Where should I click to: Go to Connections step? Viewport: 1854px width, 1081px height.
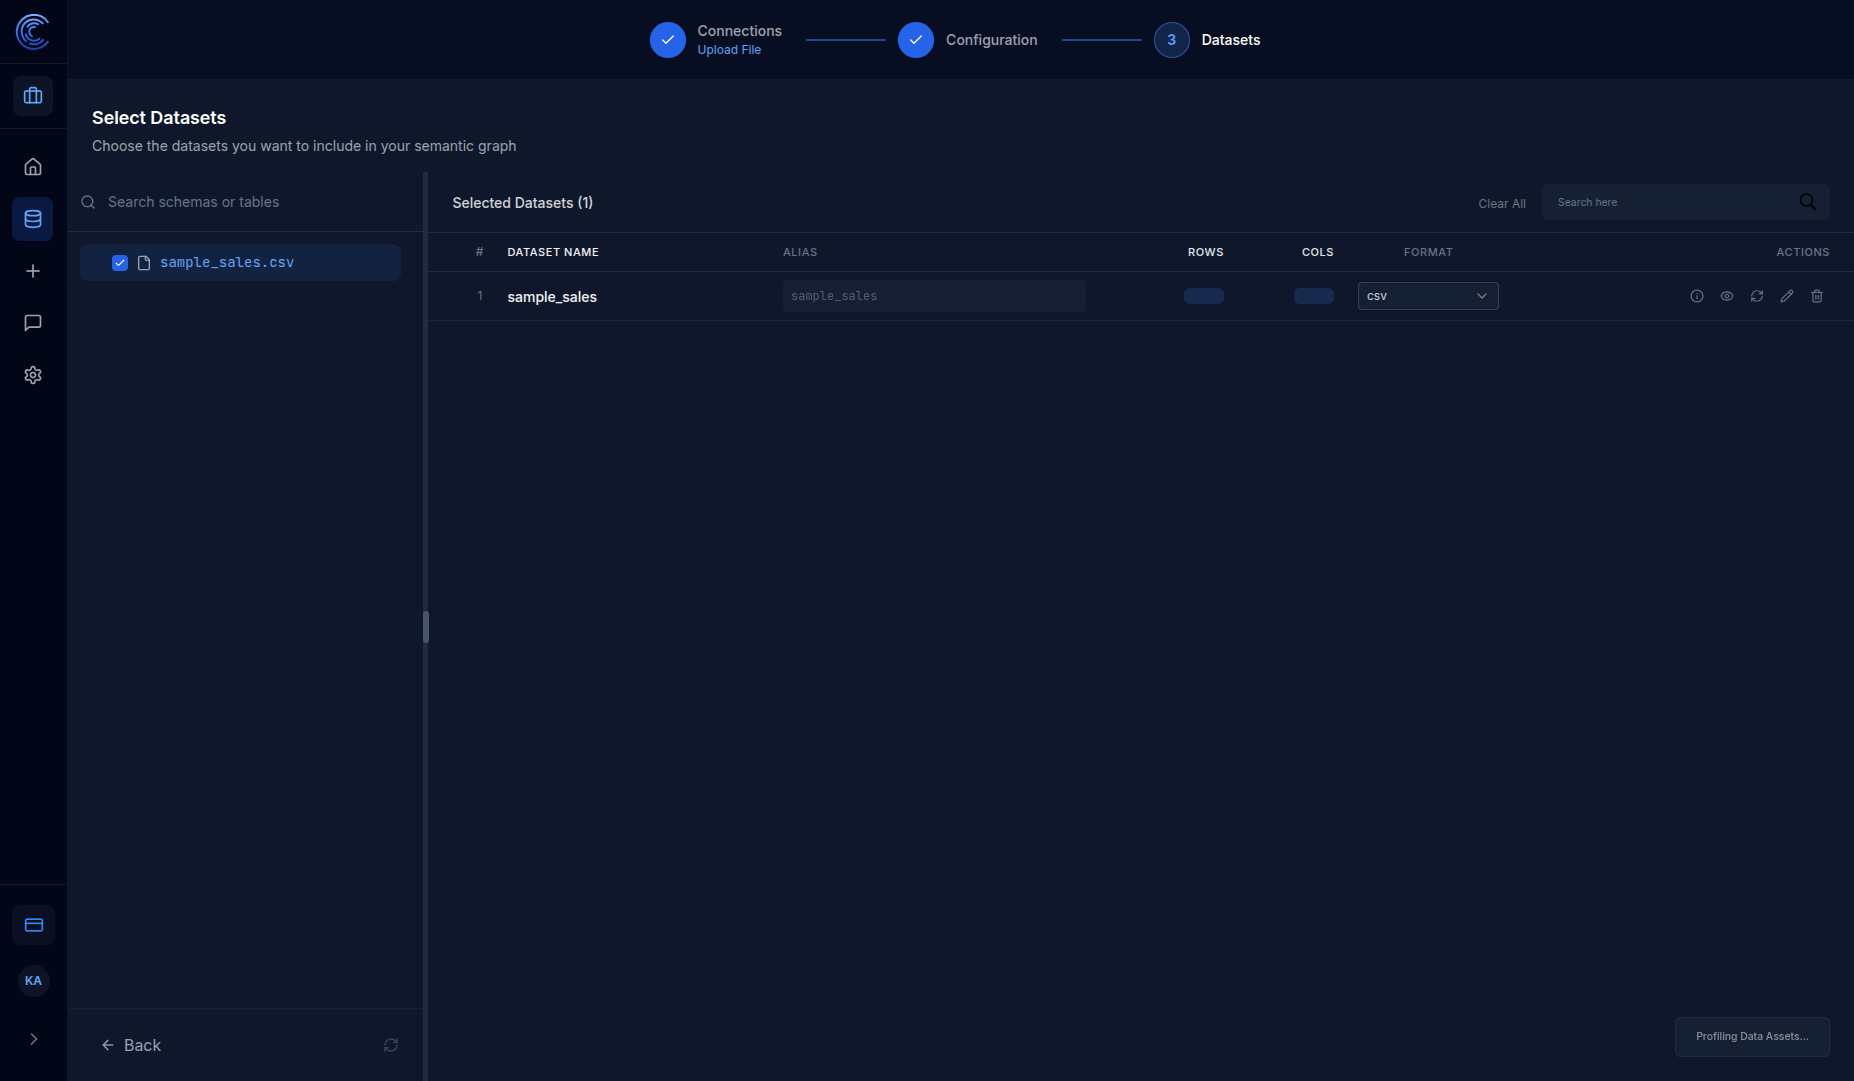pos(716,40)
